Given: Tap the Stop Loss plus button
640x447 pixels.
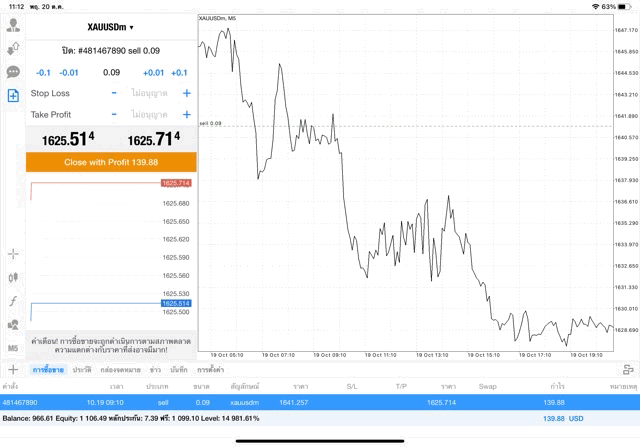Looking at the screenshot, I should click(x=187, y=93).
